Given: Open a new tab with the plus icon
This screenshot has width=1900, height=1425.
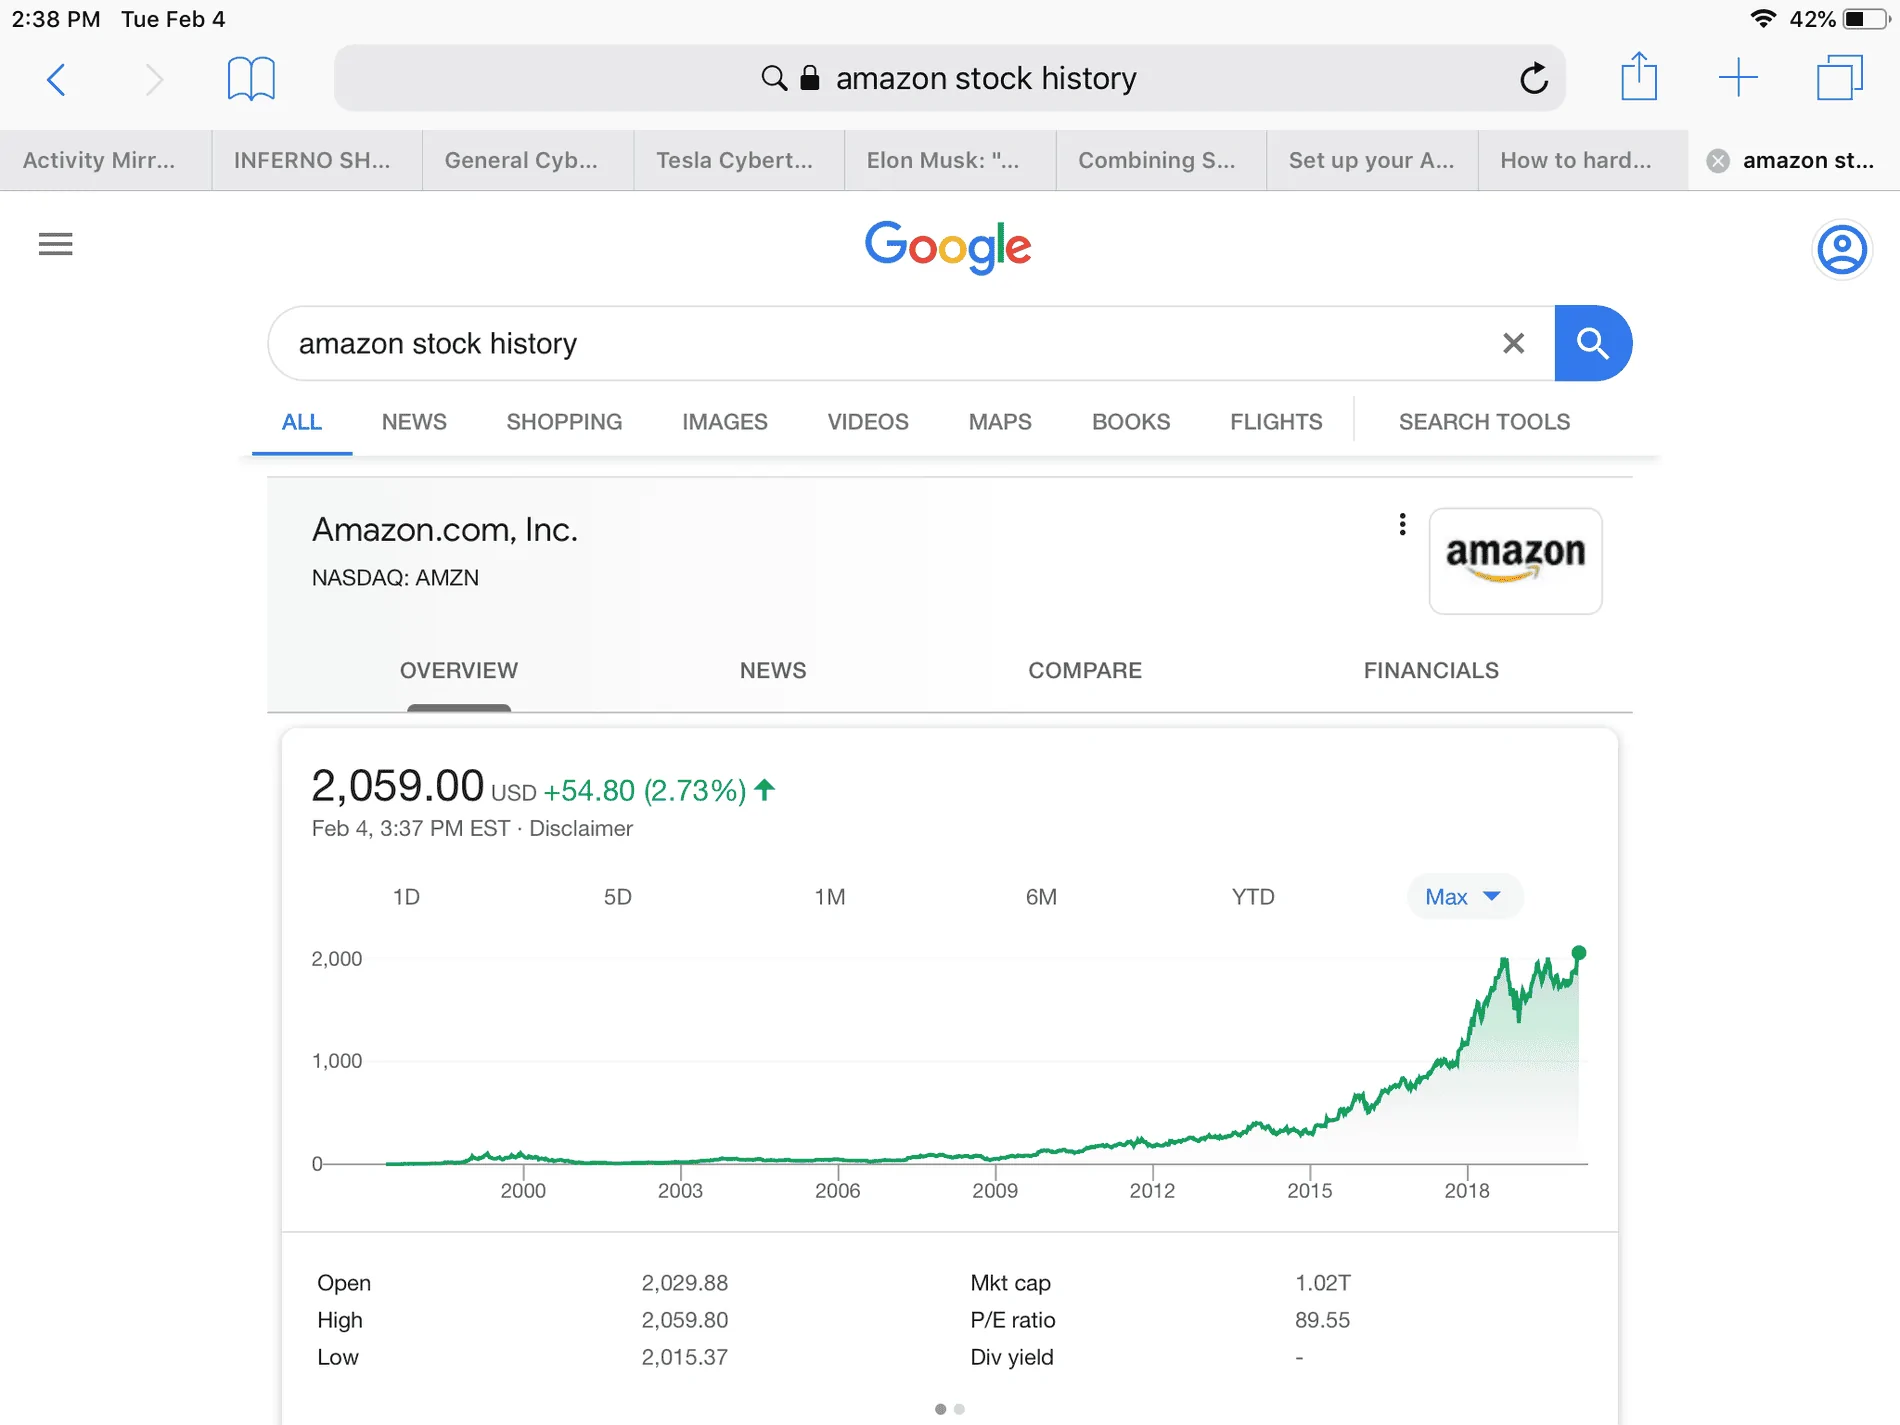Looking at the screenshot, I should tap(1740, 76).
